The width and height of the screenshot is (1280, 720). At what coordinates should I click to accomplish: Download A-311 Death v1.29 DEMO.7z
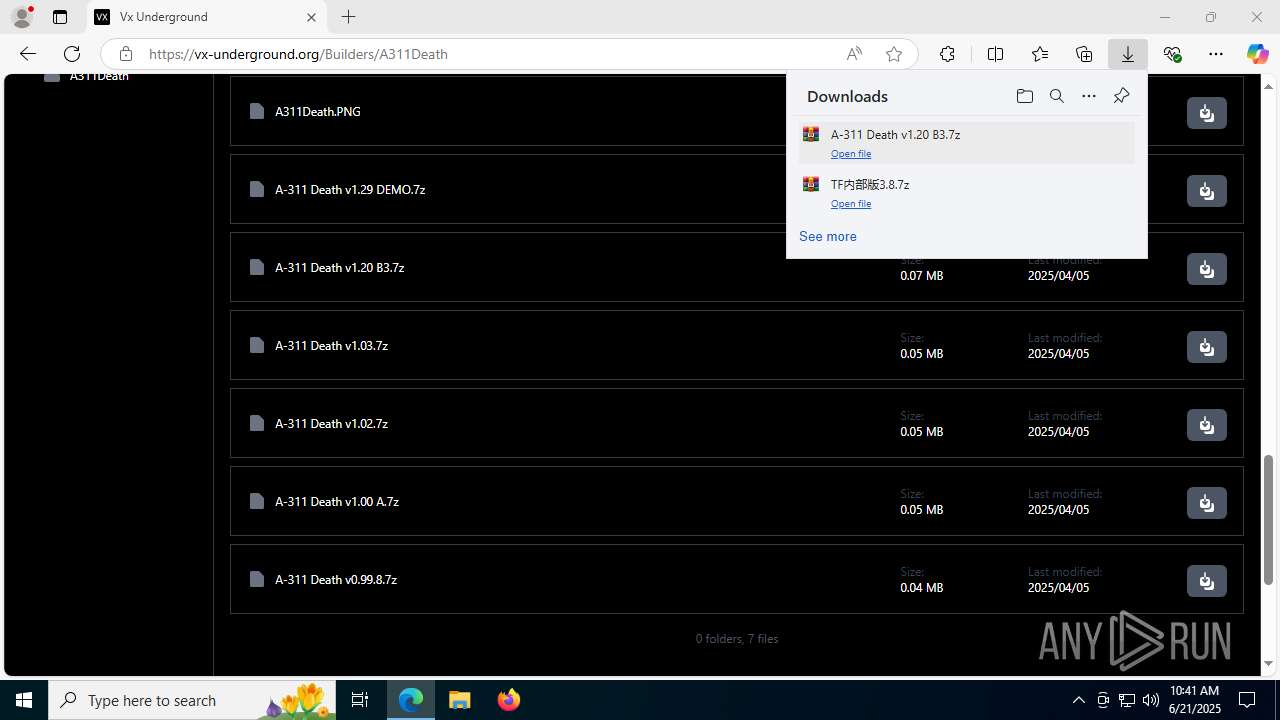click(1206, 191)
